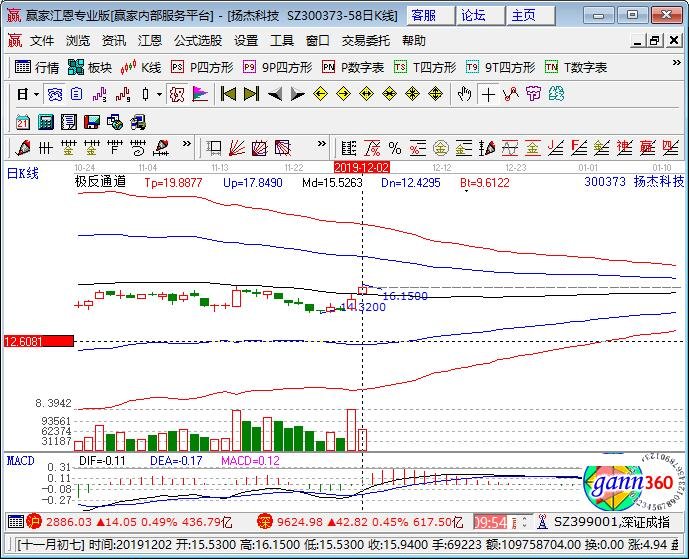Open the 公式选股 menu

198,41
